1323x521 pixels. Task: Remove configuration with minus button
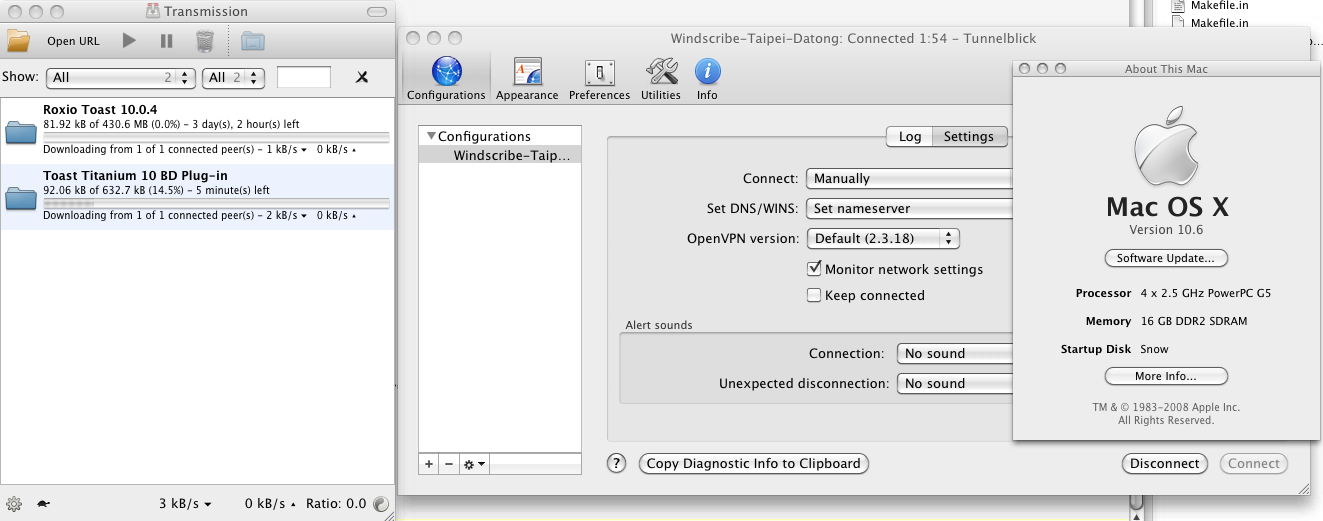449,464
